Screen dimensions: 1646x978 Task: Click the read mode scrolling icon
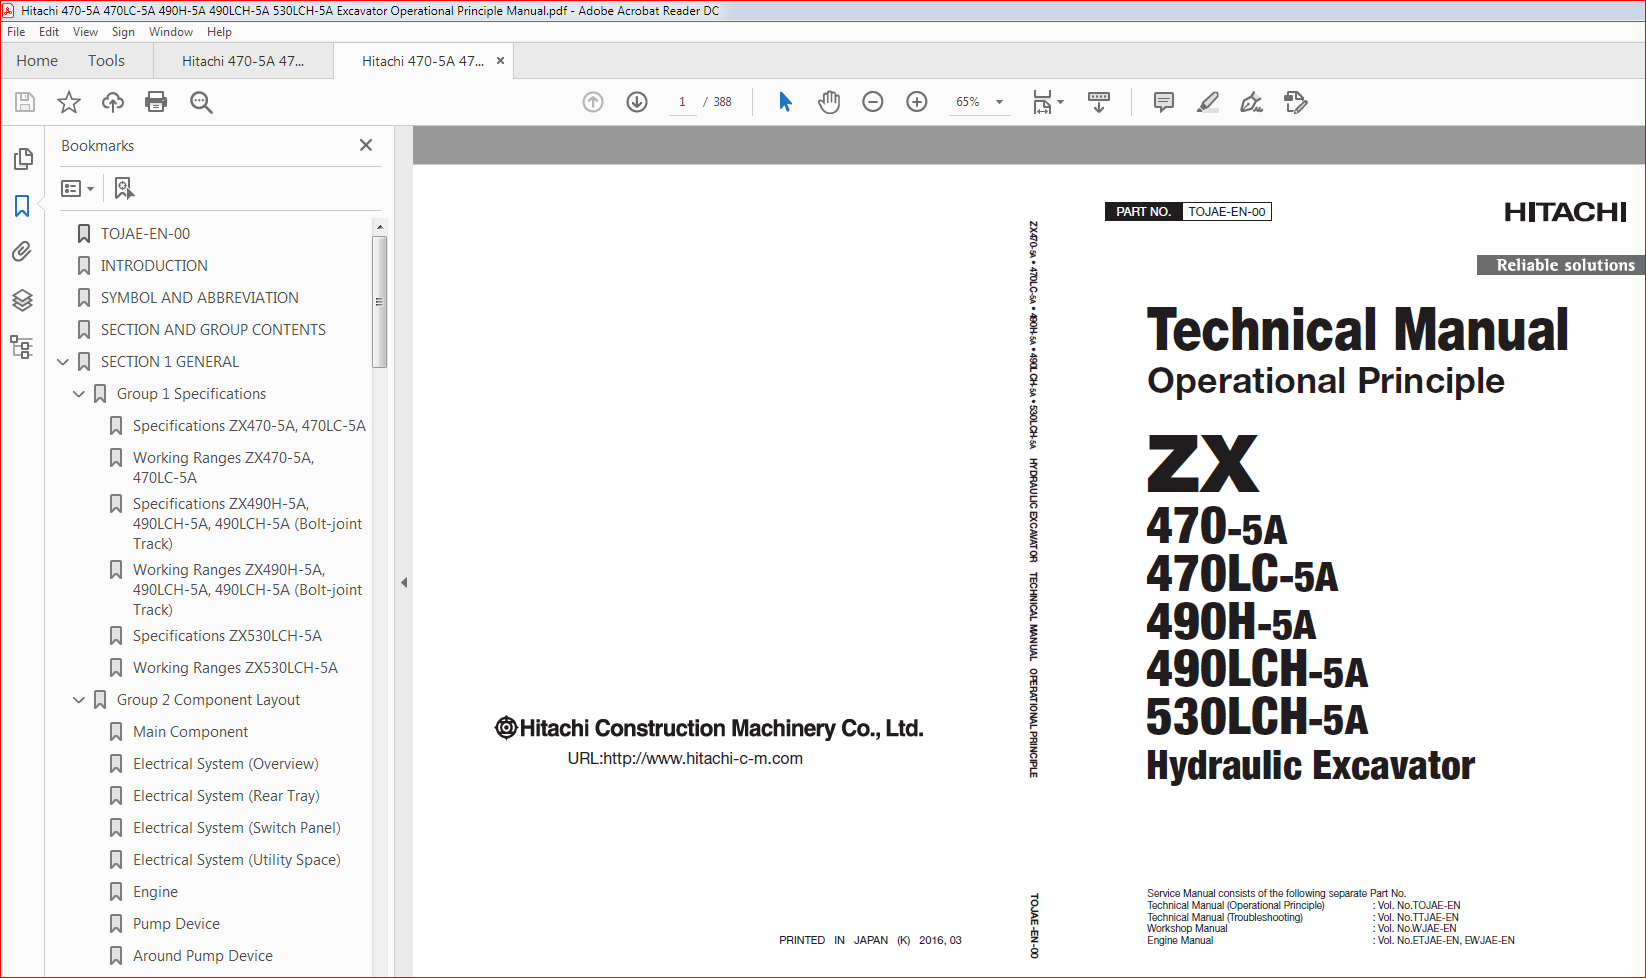pos(1099,102)
